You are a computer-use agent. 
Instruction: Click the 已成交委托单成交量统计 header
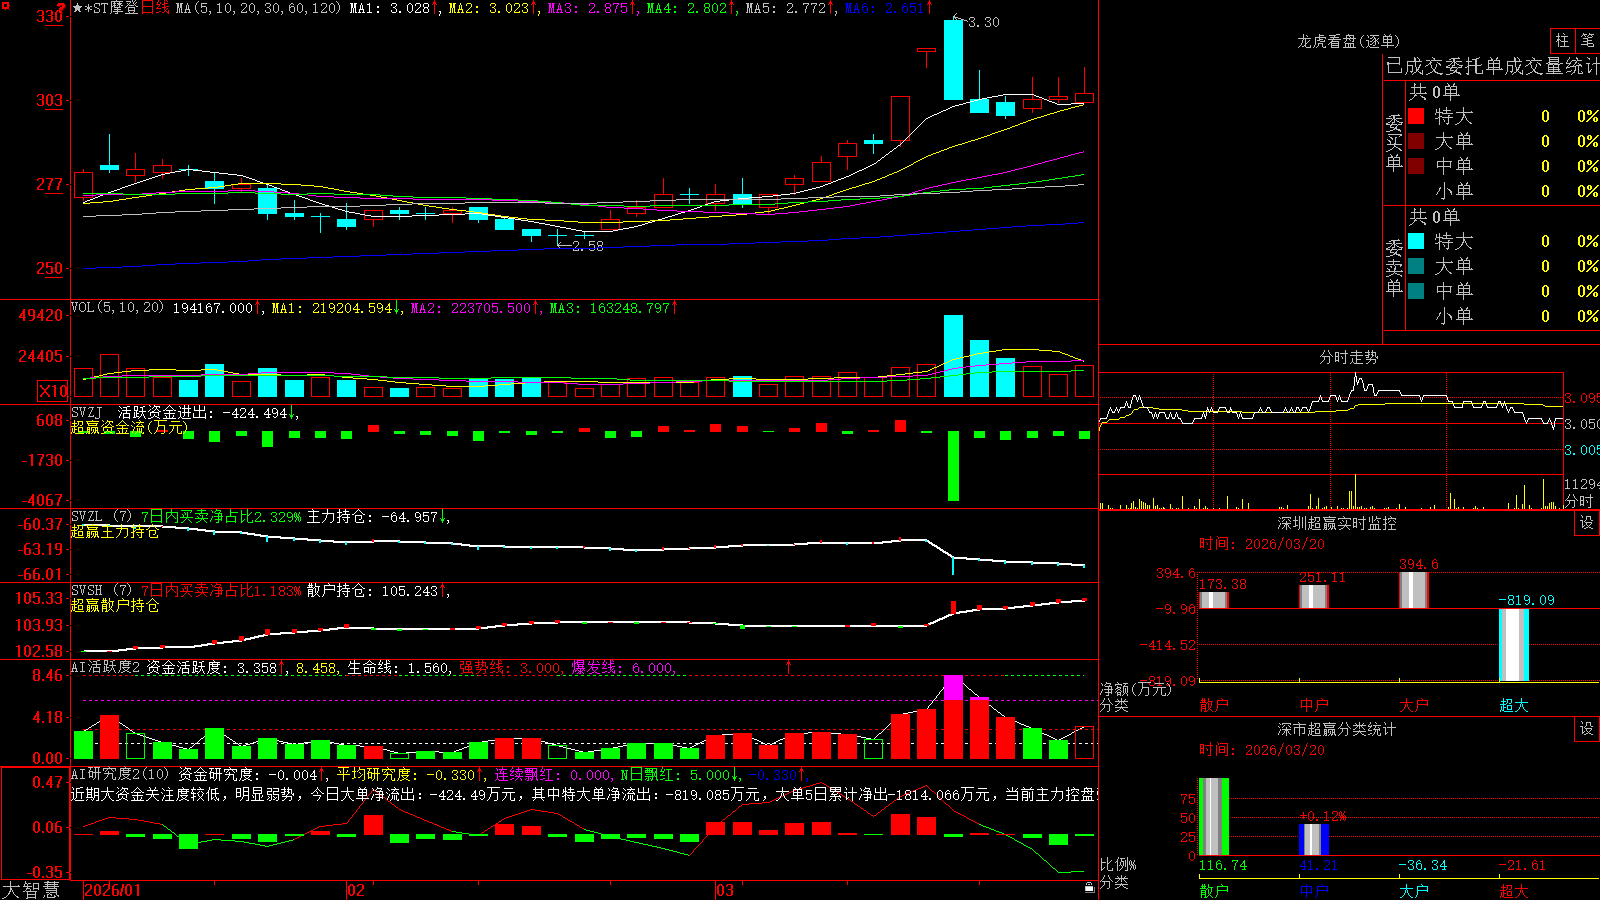click(1492, 66)
